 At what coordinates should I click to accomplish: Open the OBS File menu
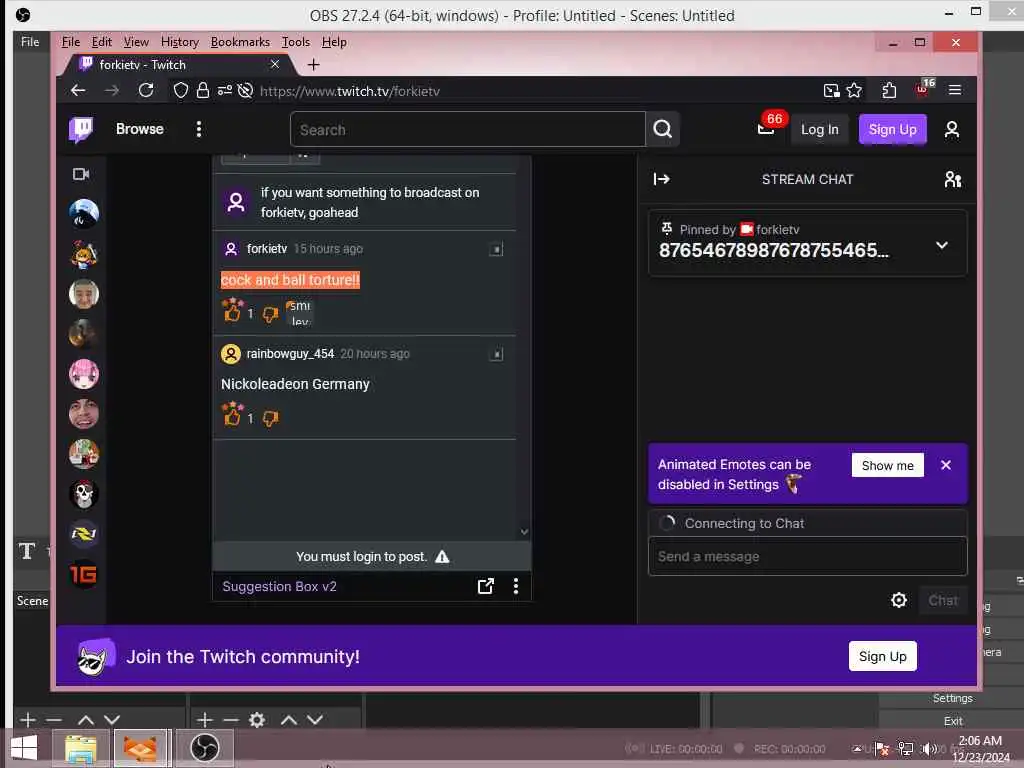point(30,42)
